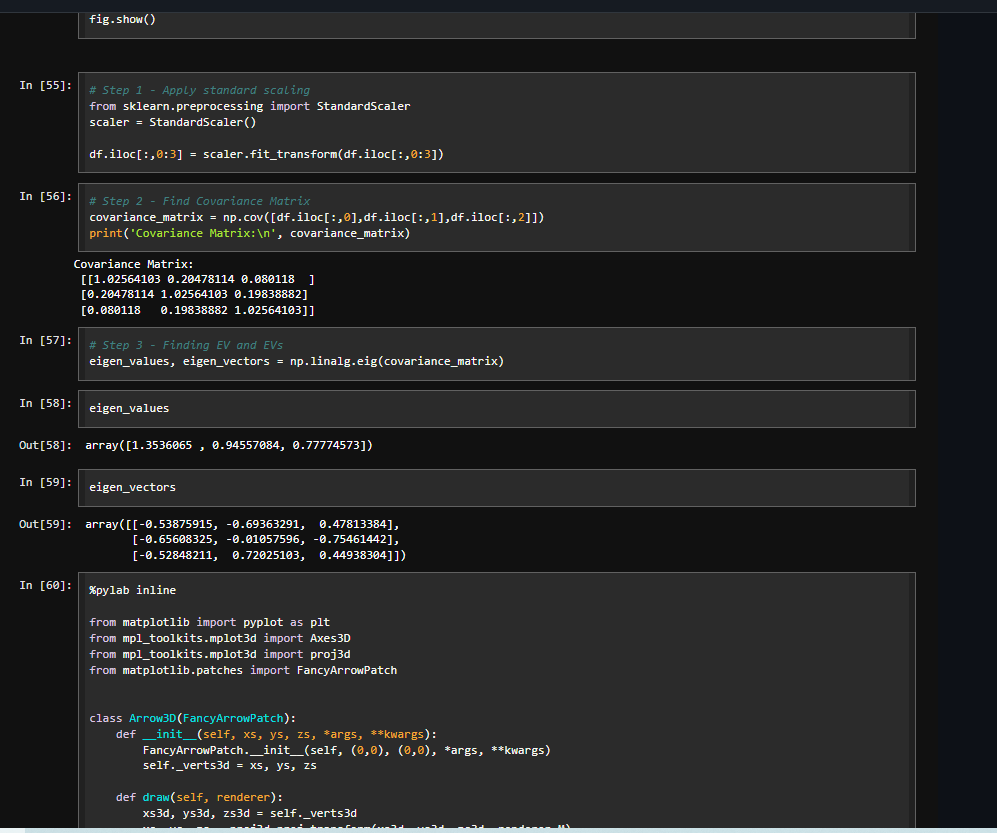The image size is (997, 833).
Task: Select the "In [59]:" prompt label
Action: [x=45, y=482]
